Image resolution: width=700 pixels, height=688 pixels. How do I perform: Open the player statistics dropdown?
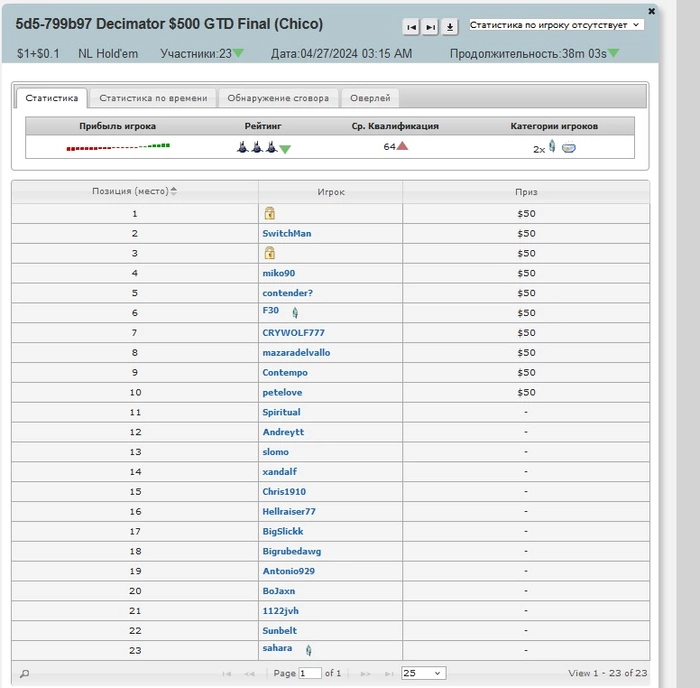coord(556,25)
